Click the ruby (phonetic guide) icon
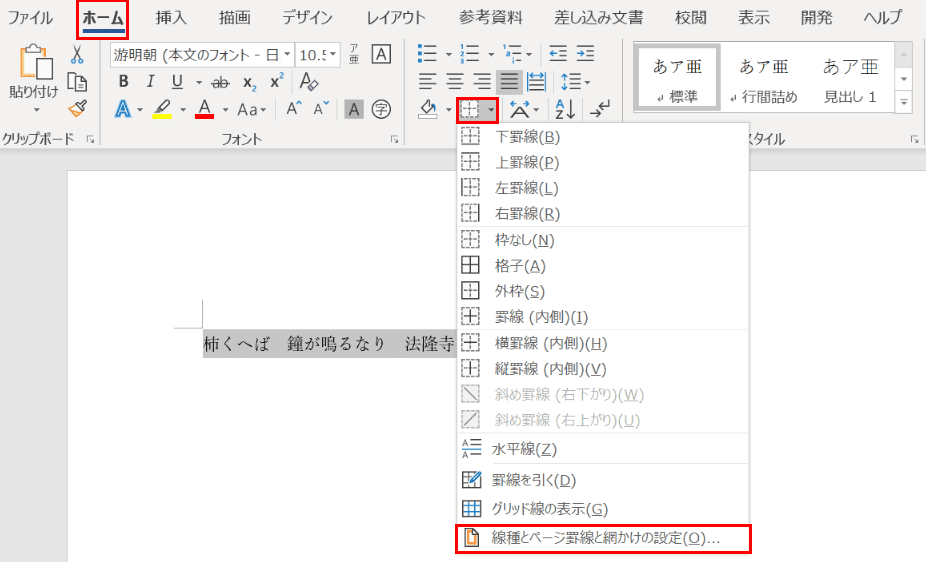This screenshot has height=562, width=926. coord(354,54)
